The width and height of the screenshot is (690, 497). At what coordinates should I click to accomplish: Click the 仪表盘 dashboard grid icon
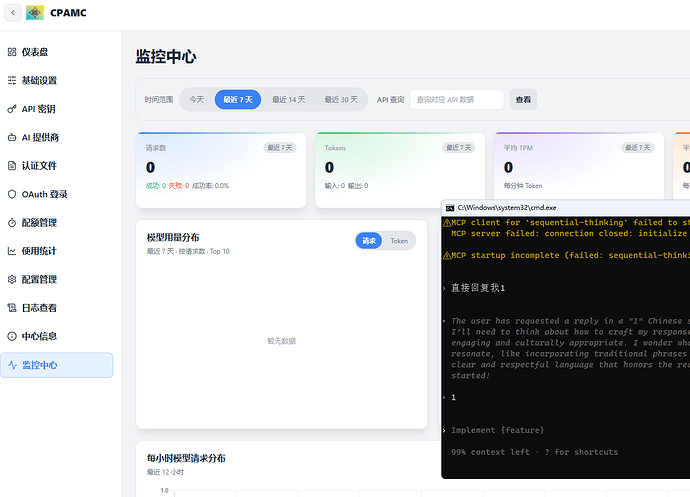[12, 52]
